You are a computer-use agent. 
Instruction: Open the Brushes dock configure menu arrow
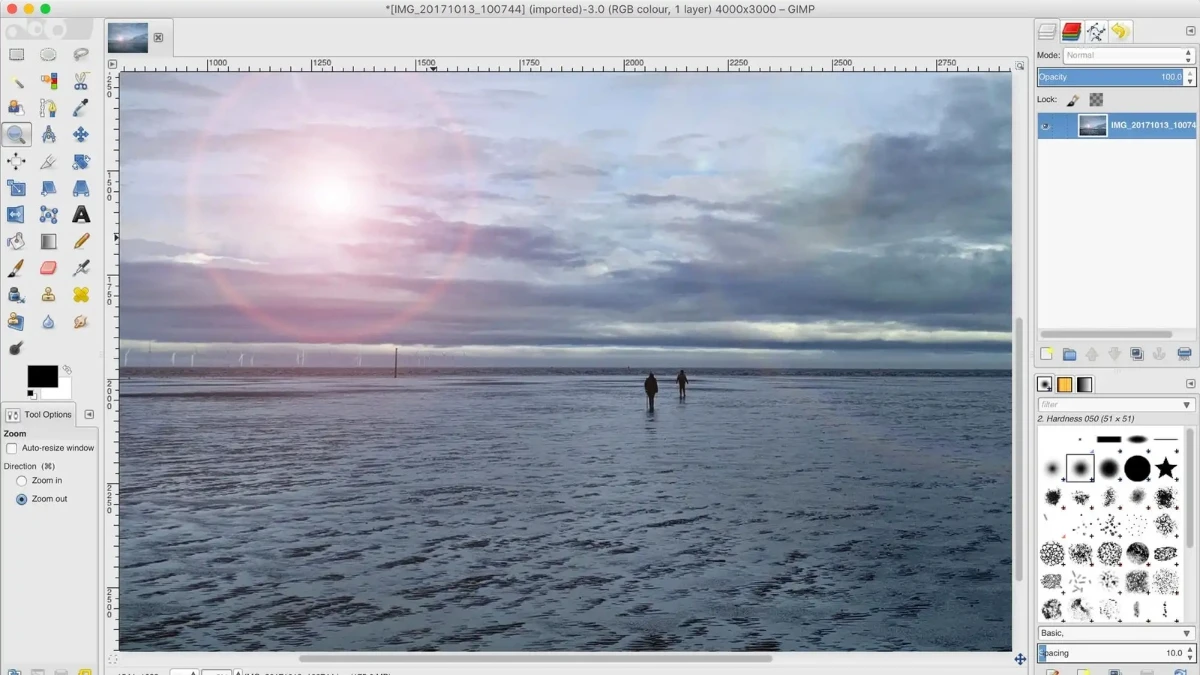pyautogui.click(x=1190, y=384)
